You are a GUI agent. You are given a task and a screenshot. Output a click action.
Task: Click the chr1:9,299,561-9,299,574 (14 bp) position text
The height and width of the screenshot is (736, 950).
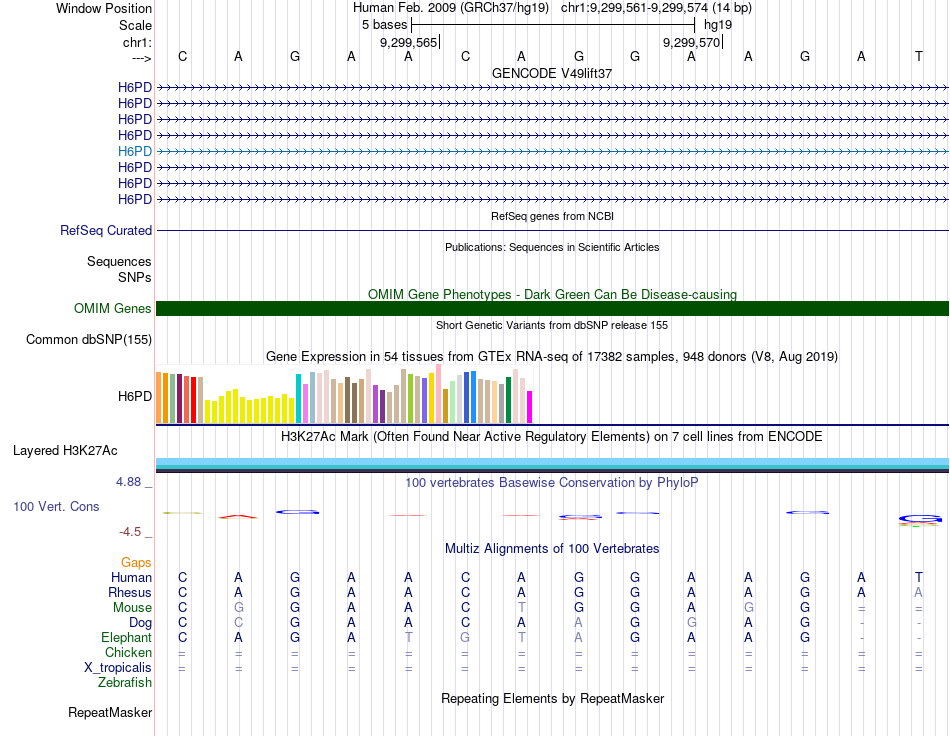tap(656, 8)
